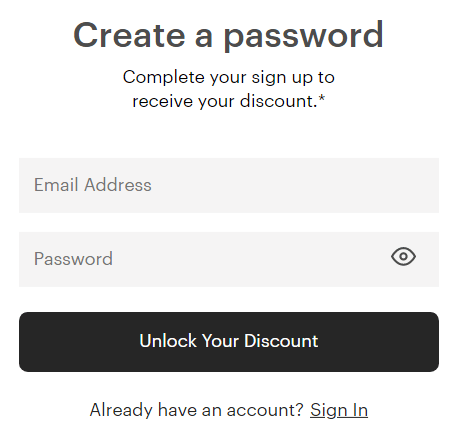This screenshot has width=454, height=445.
Task: Place cursor on Password placeholder text
Action: pyautogui.click(x=73, y=259)
